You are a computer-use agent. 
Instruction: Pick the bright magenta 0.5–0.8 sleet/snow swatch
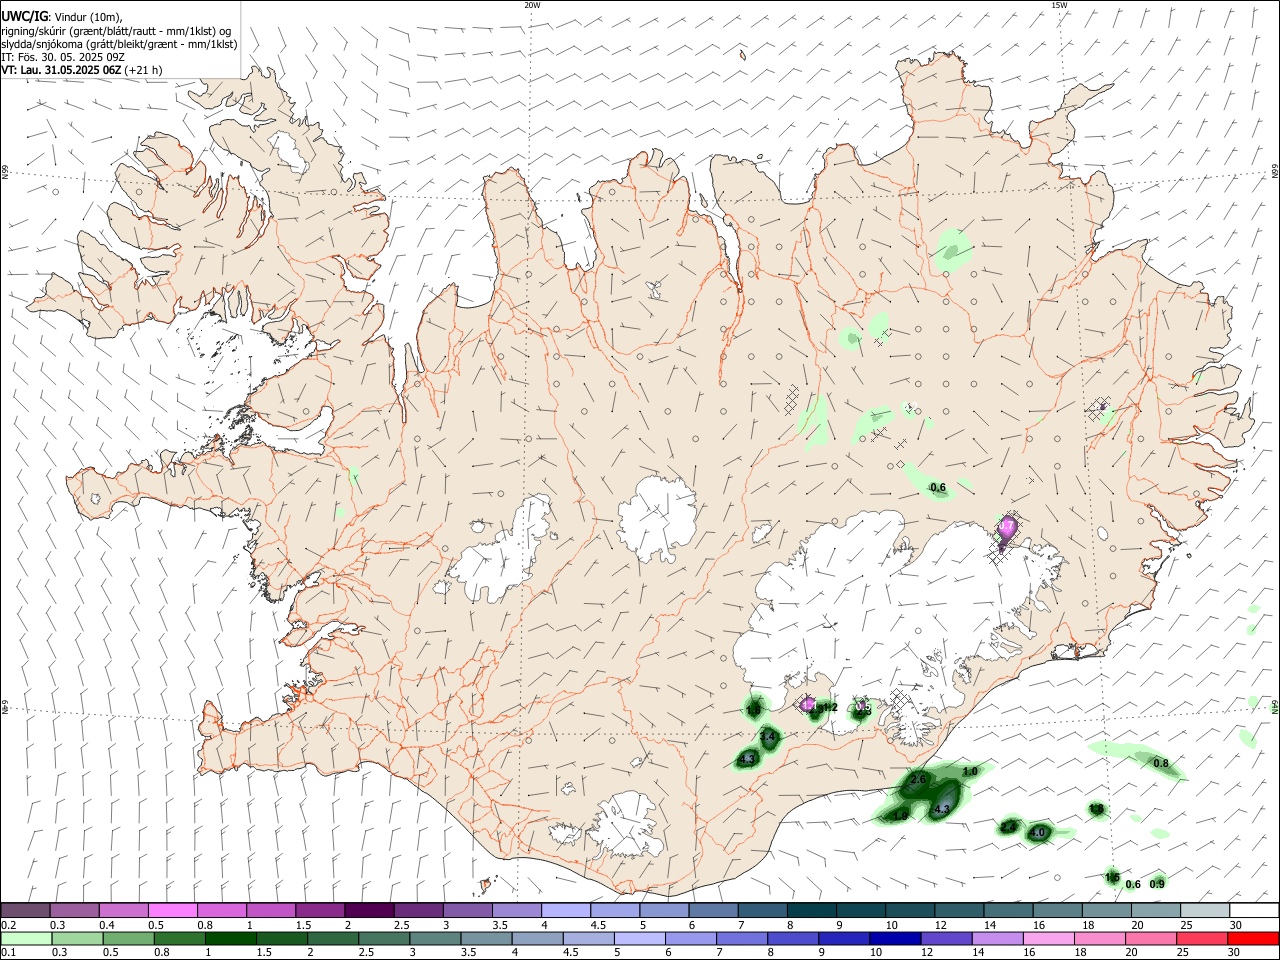(172, 911)
